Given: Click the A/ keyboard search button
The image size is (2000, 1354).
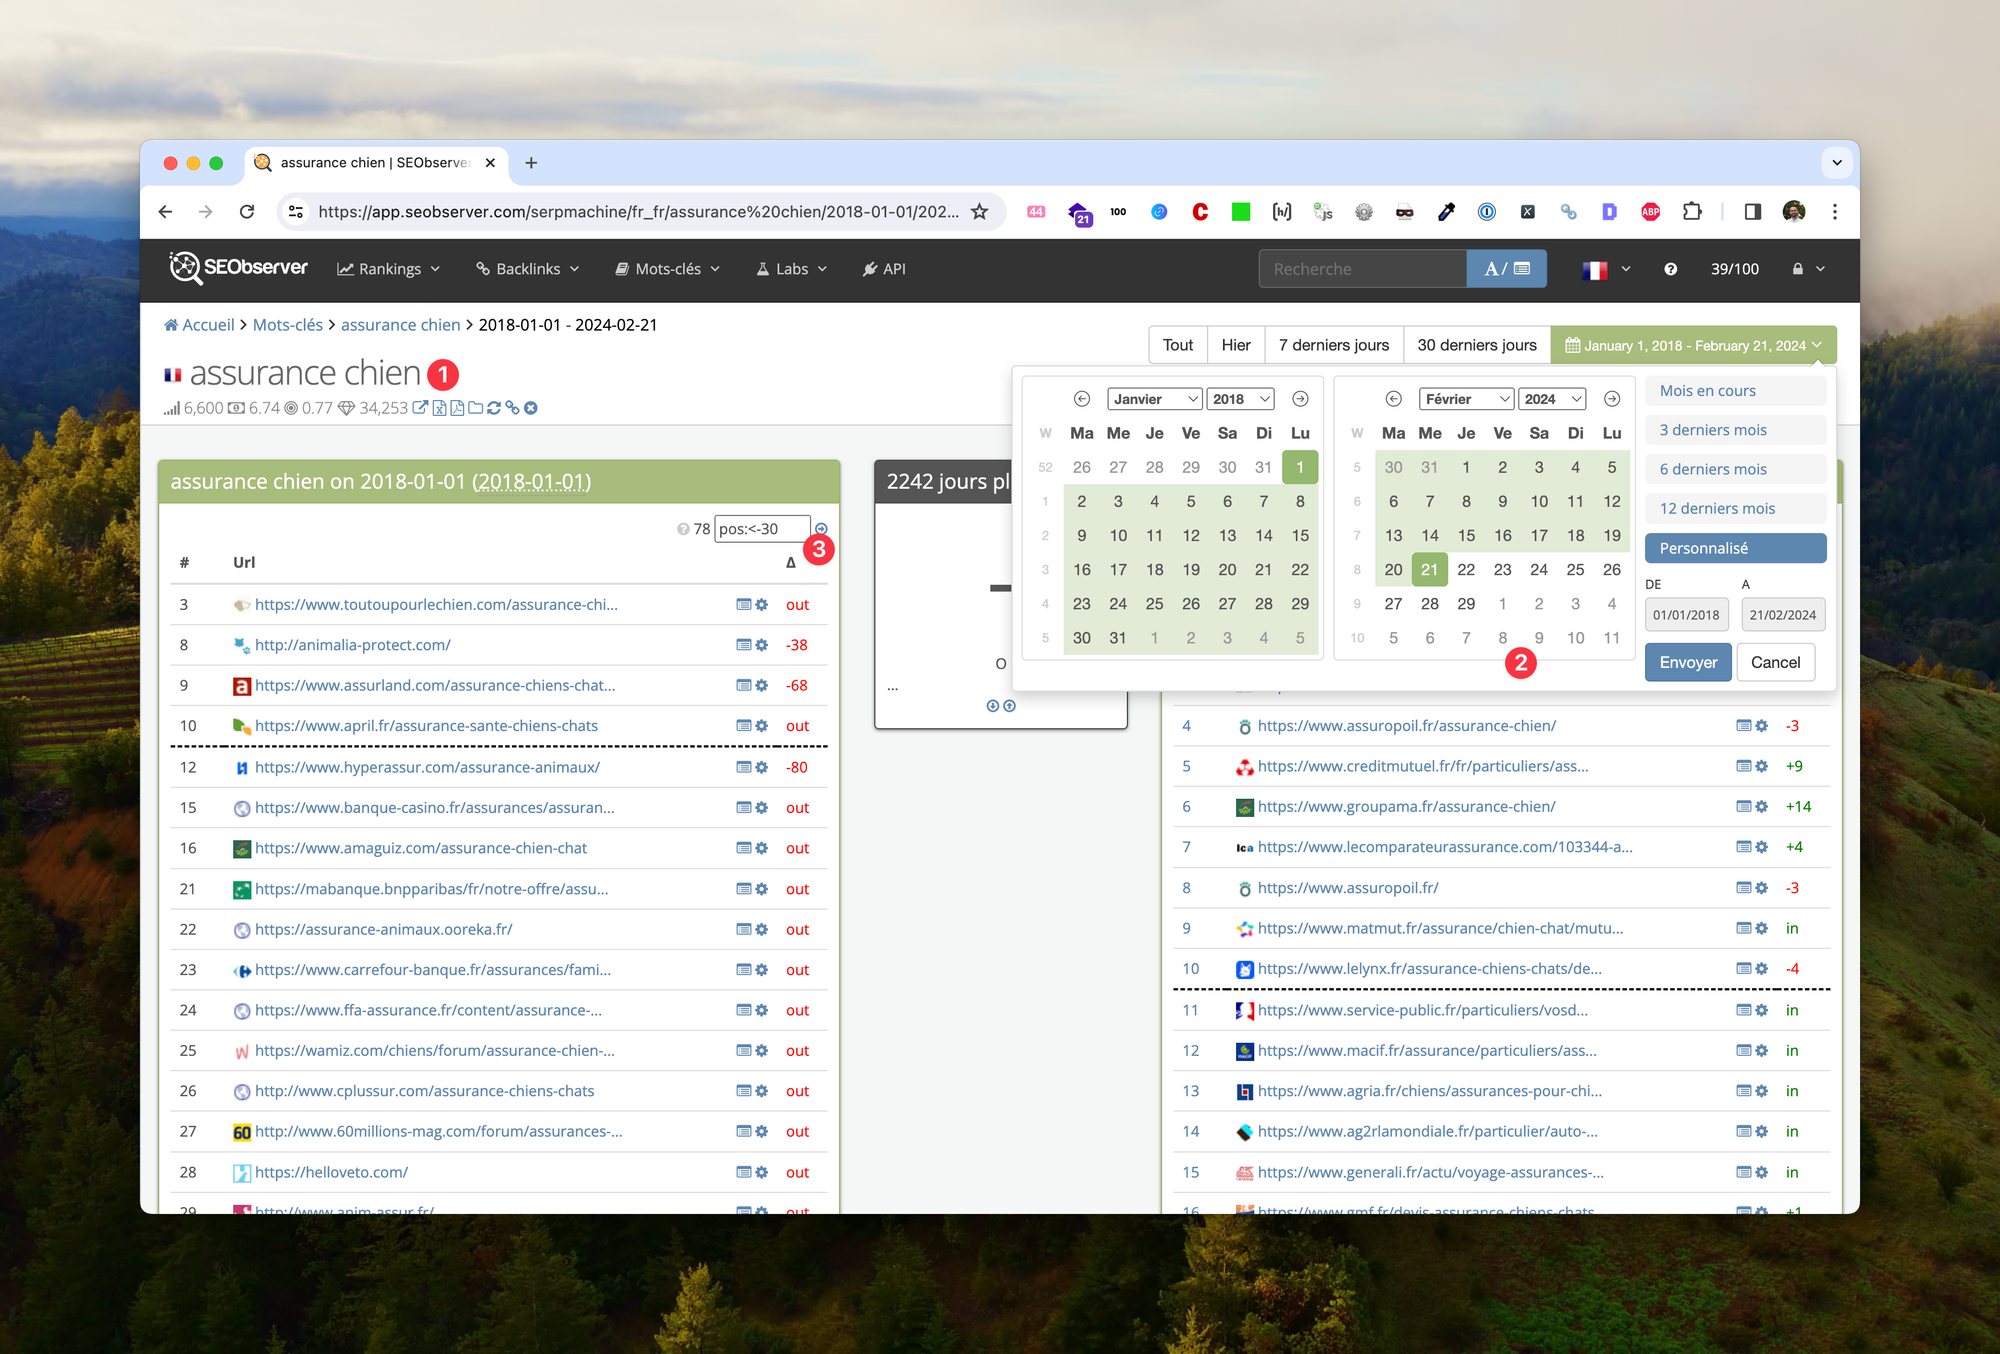Looking at the screenshot, I should pyautogui.click(x=1507, y=269).
